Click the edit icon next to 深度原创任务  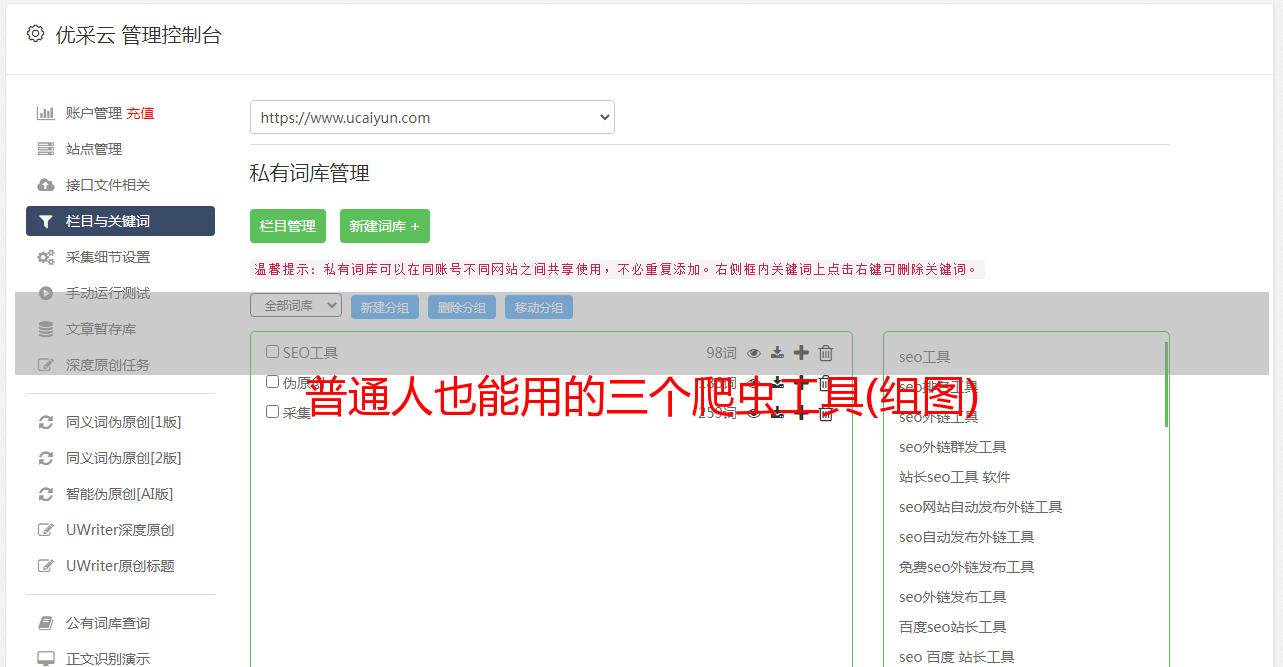(x=45, y=365)
